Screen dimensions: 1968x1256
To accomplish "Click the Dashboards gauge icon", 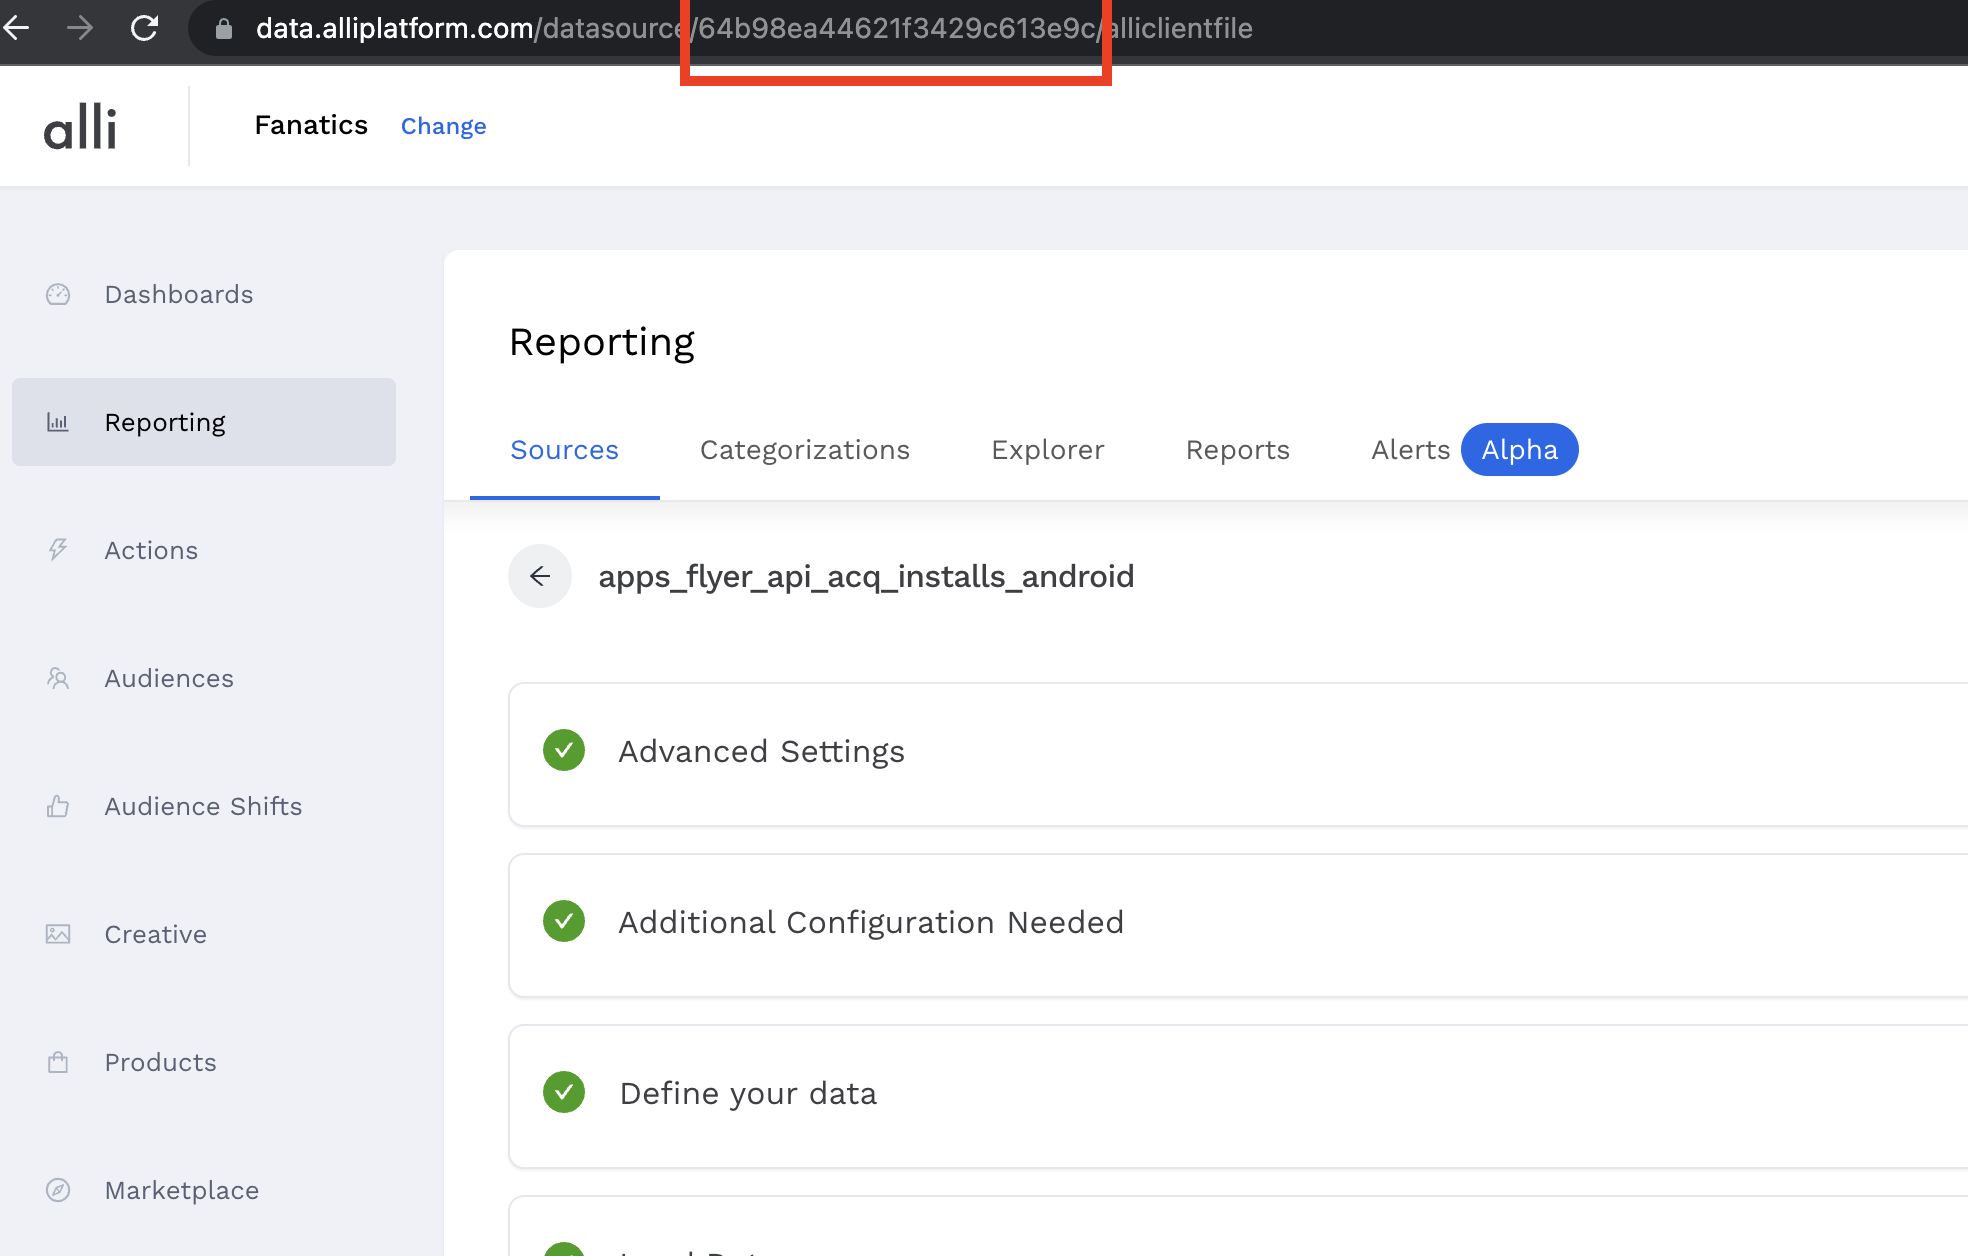I will [x=58, y=294].
